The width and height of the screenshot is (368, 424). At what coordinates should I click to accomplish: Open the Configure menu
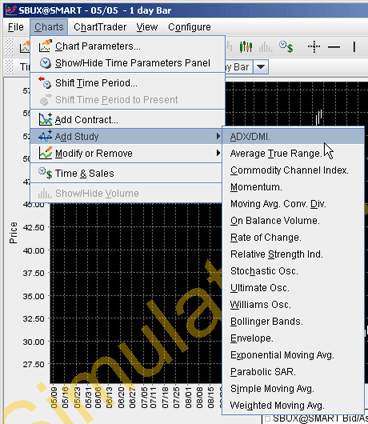click(189, 27)
